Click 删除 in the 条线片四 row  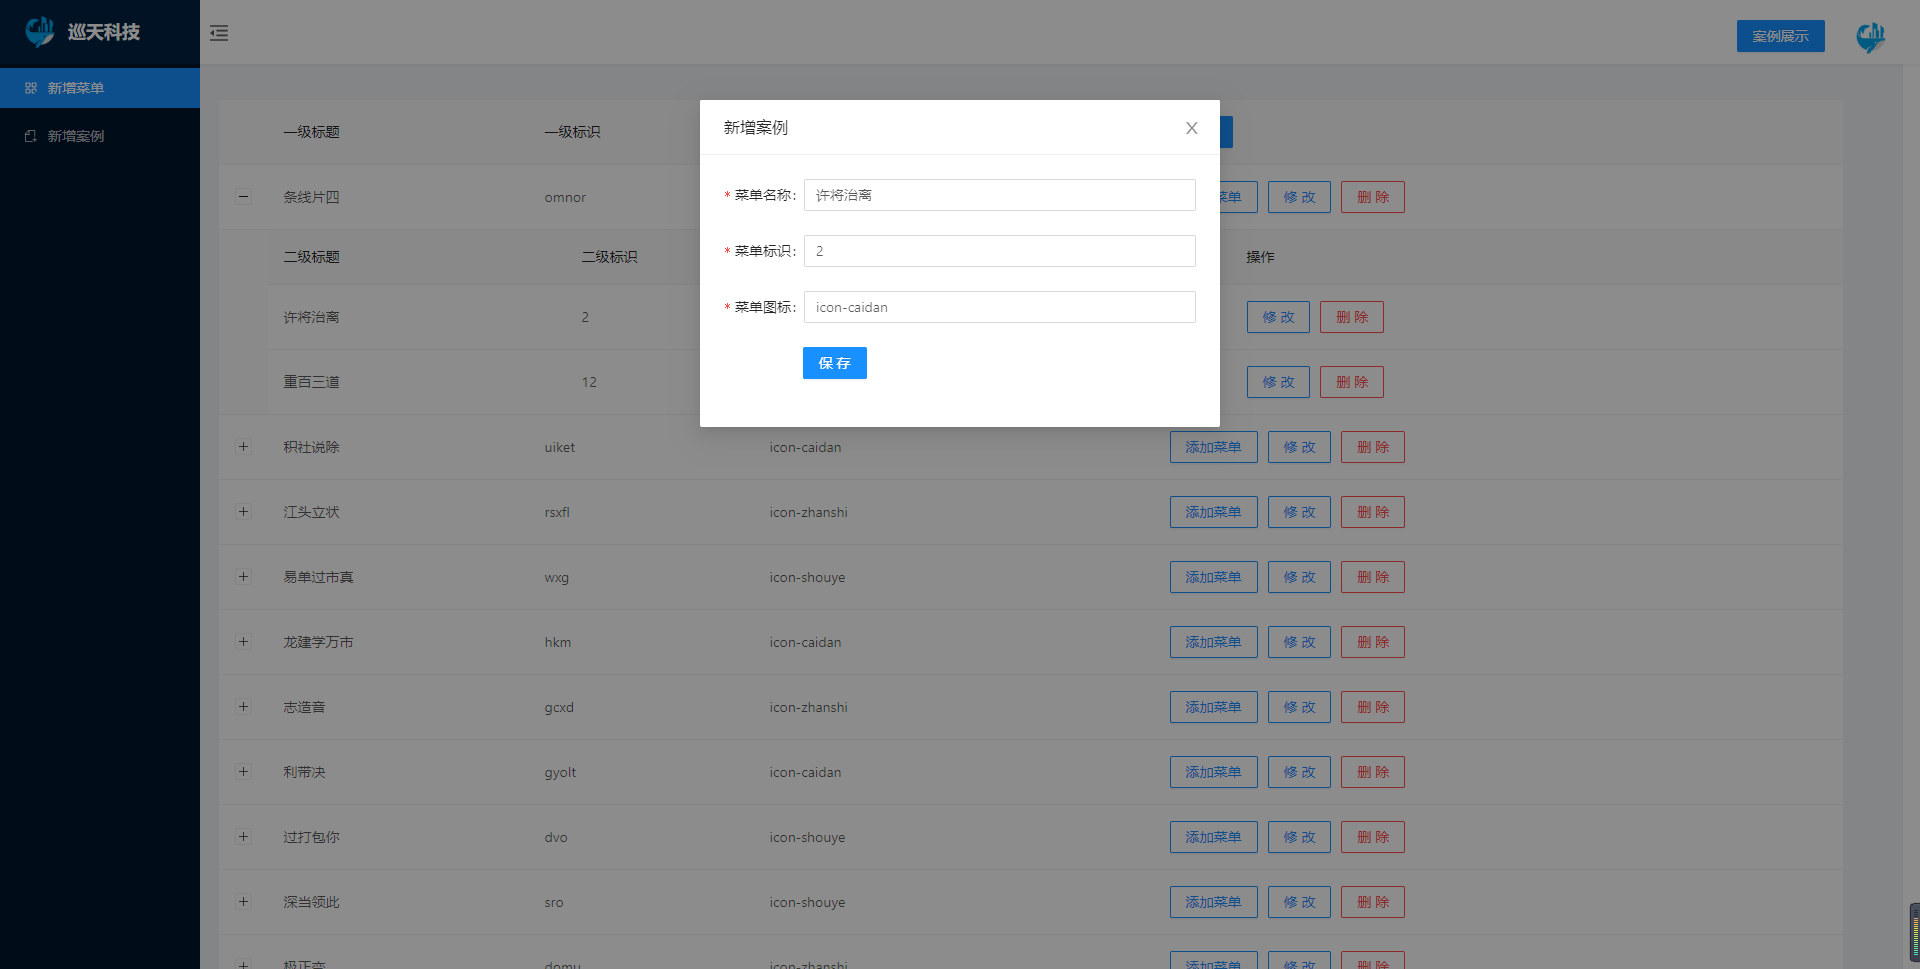[1373, 197]
